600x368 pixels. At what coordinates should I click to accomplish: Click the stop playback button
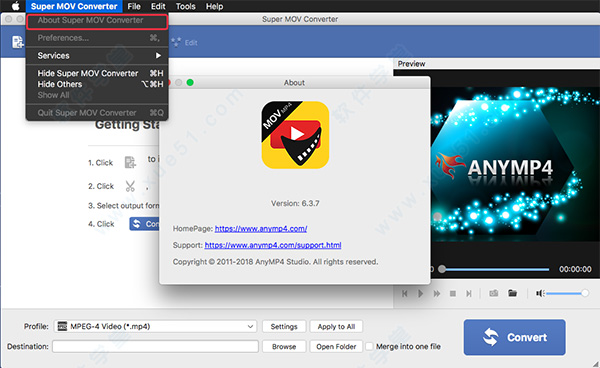click(453, 293)
